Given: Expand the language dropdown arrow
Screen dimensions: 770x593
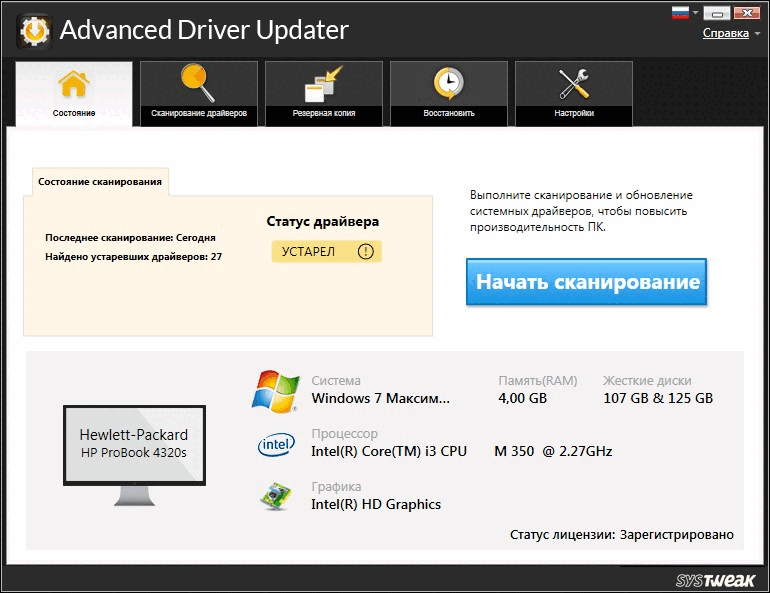Looking at the screenshot, I should [x=695, y=13].
